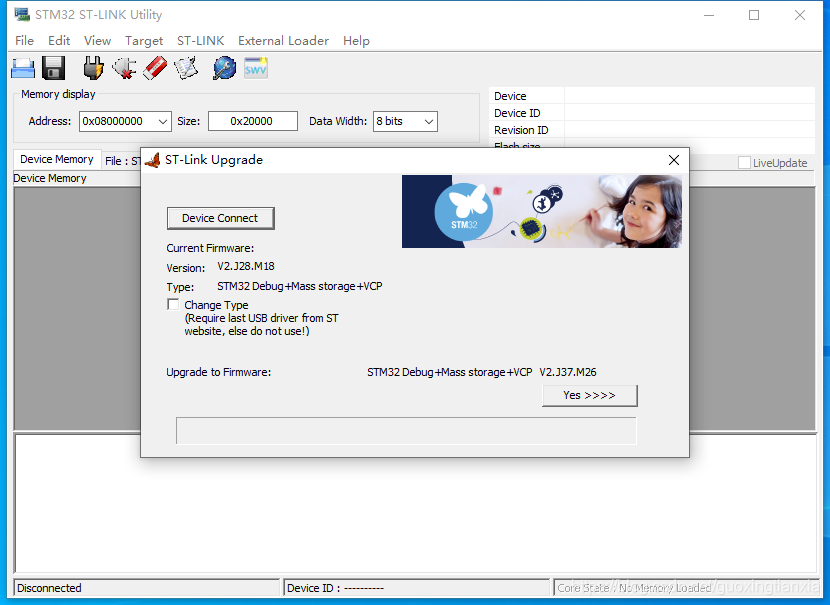Open the ST-LINK menu
Image resolution: width=830 pixels, height=605 pixels.
201,41
